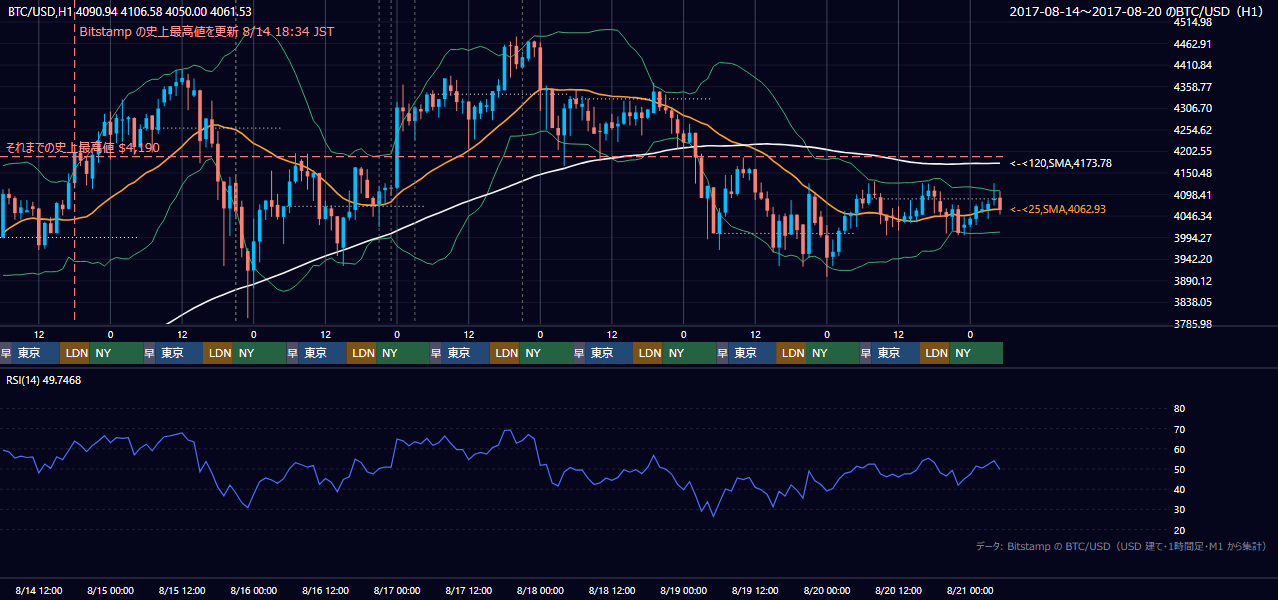Click the Bitstamp 史上最高値を更新 8/14 18:34 annotation
Image resolution: width=1278 pixels, height=600 pixels.
[x=206, y=32]
